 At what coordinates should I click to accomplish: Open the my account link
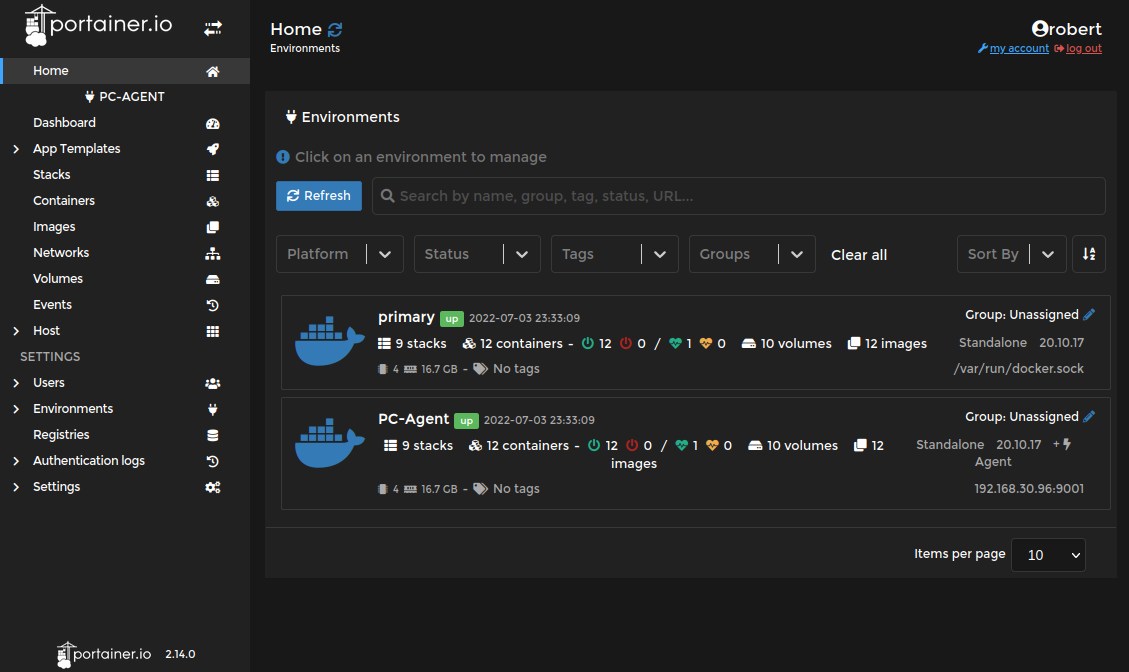[1018, 49]
